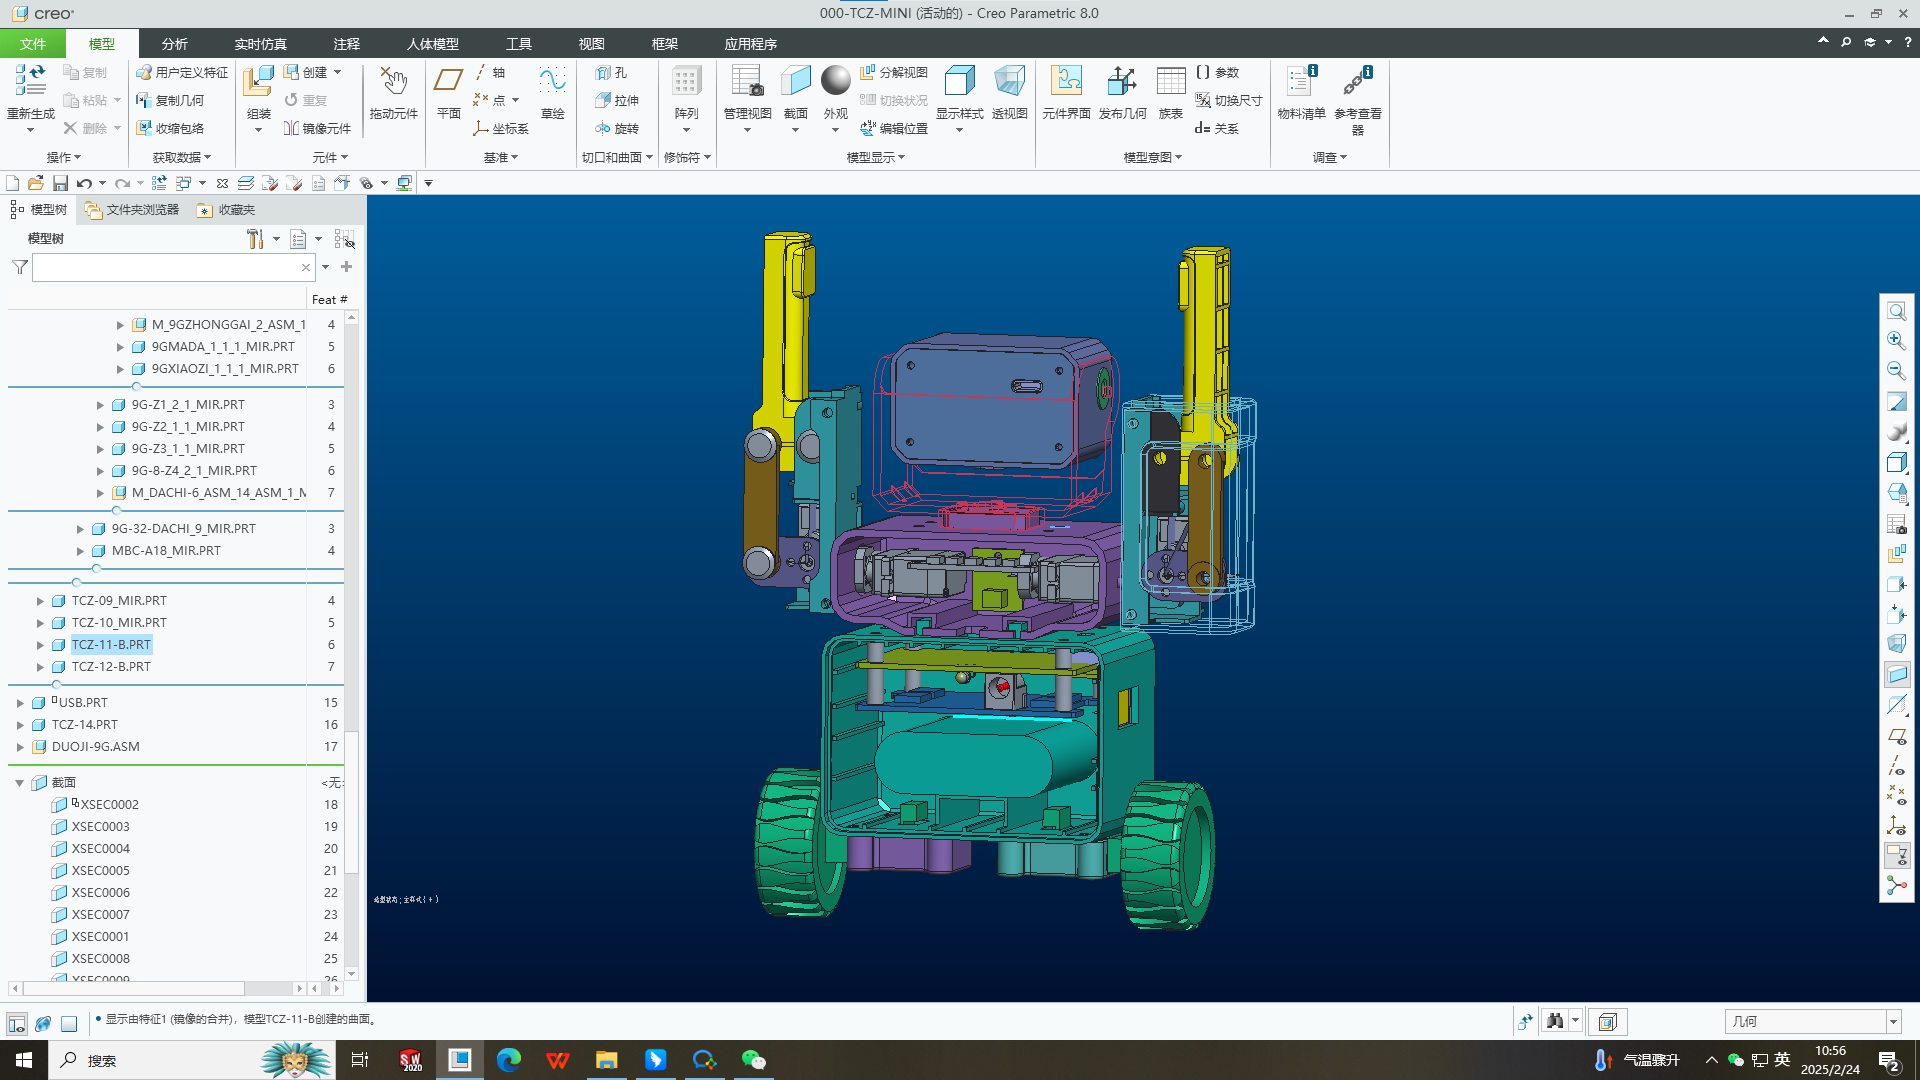Viewport: 1920px width, 1080px height.
Task: Open the Reference Viewer icon
Action: click(1357, 82)
